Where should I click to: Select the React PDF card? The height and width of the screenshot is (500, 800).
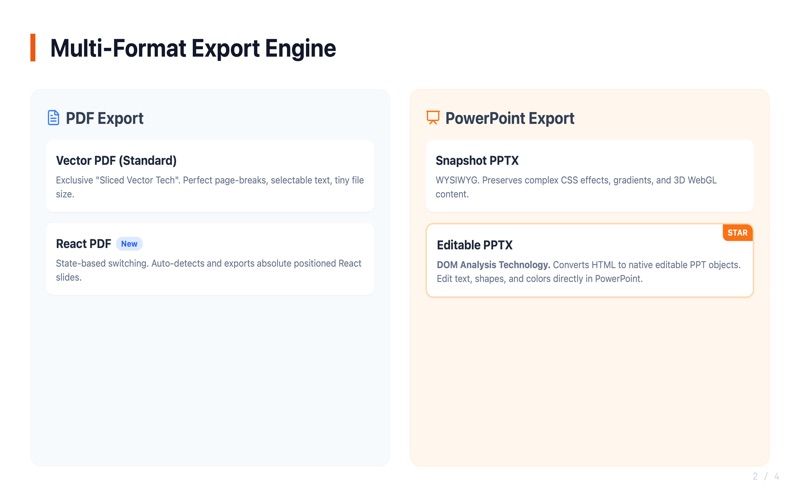pyautogui.click(x=210, y=259)
